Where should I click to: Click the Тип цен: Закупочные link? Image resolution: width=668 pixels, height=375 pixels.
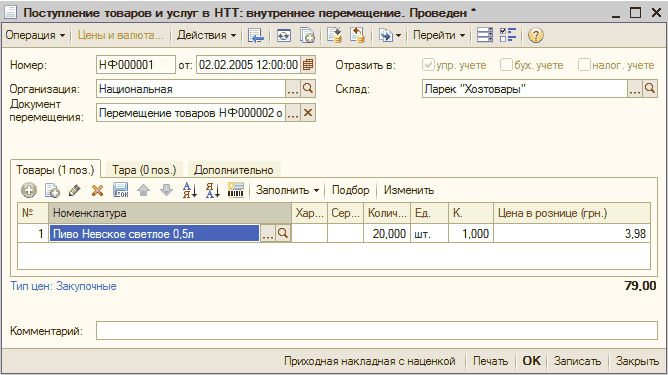pos(63,286)
